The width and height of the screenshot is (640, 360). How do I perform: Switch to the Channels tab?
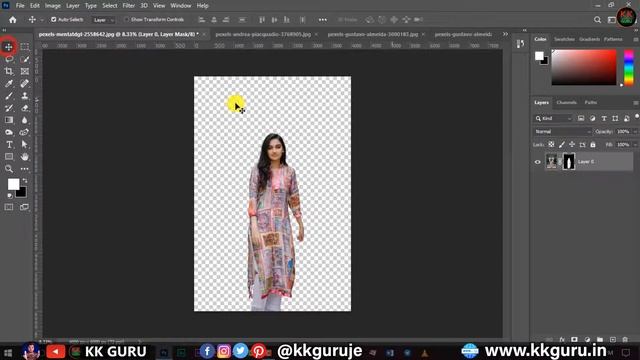pos(567,102)
